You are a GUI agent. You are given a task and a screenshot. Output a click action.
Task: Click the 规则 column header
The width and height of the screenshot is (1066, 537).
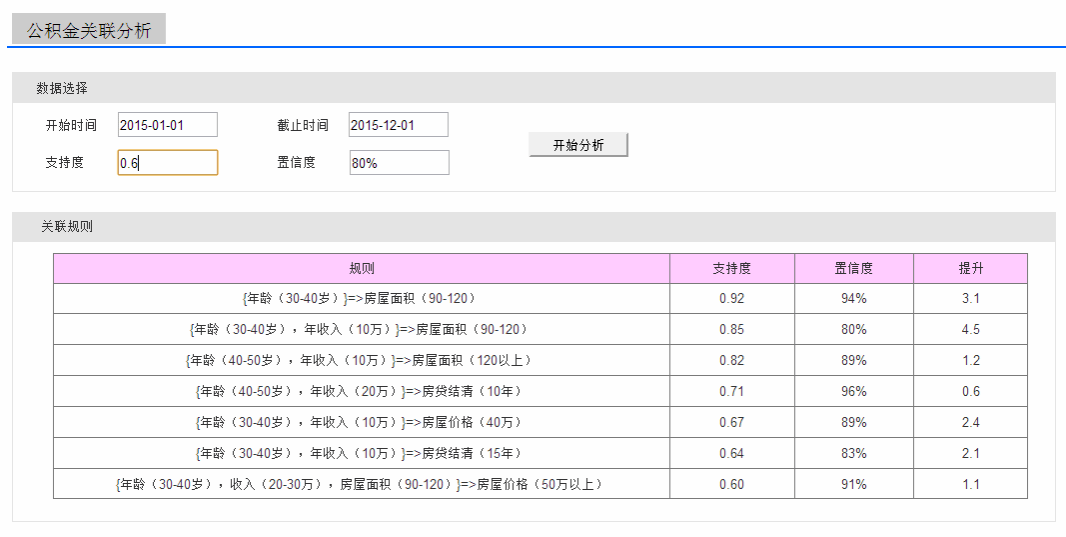tap(361, 269)
